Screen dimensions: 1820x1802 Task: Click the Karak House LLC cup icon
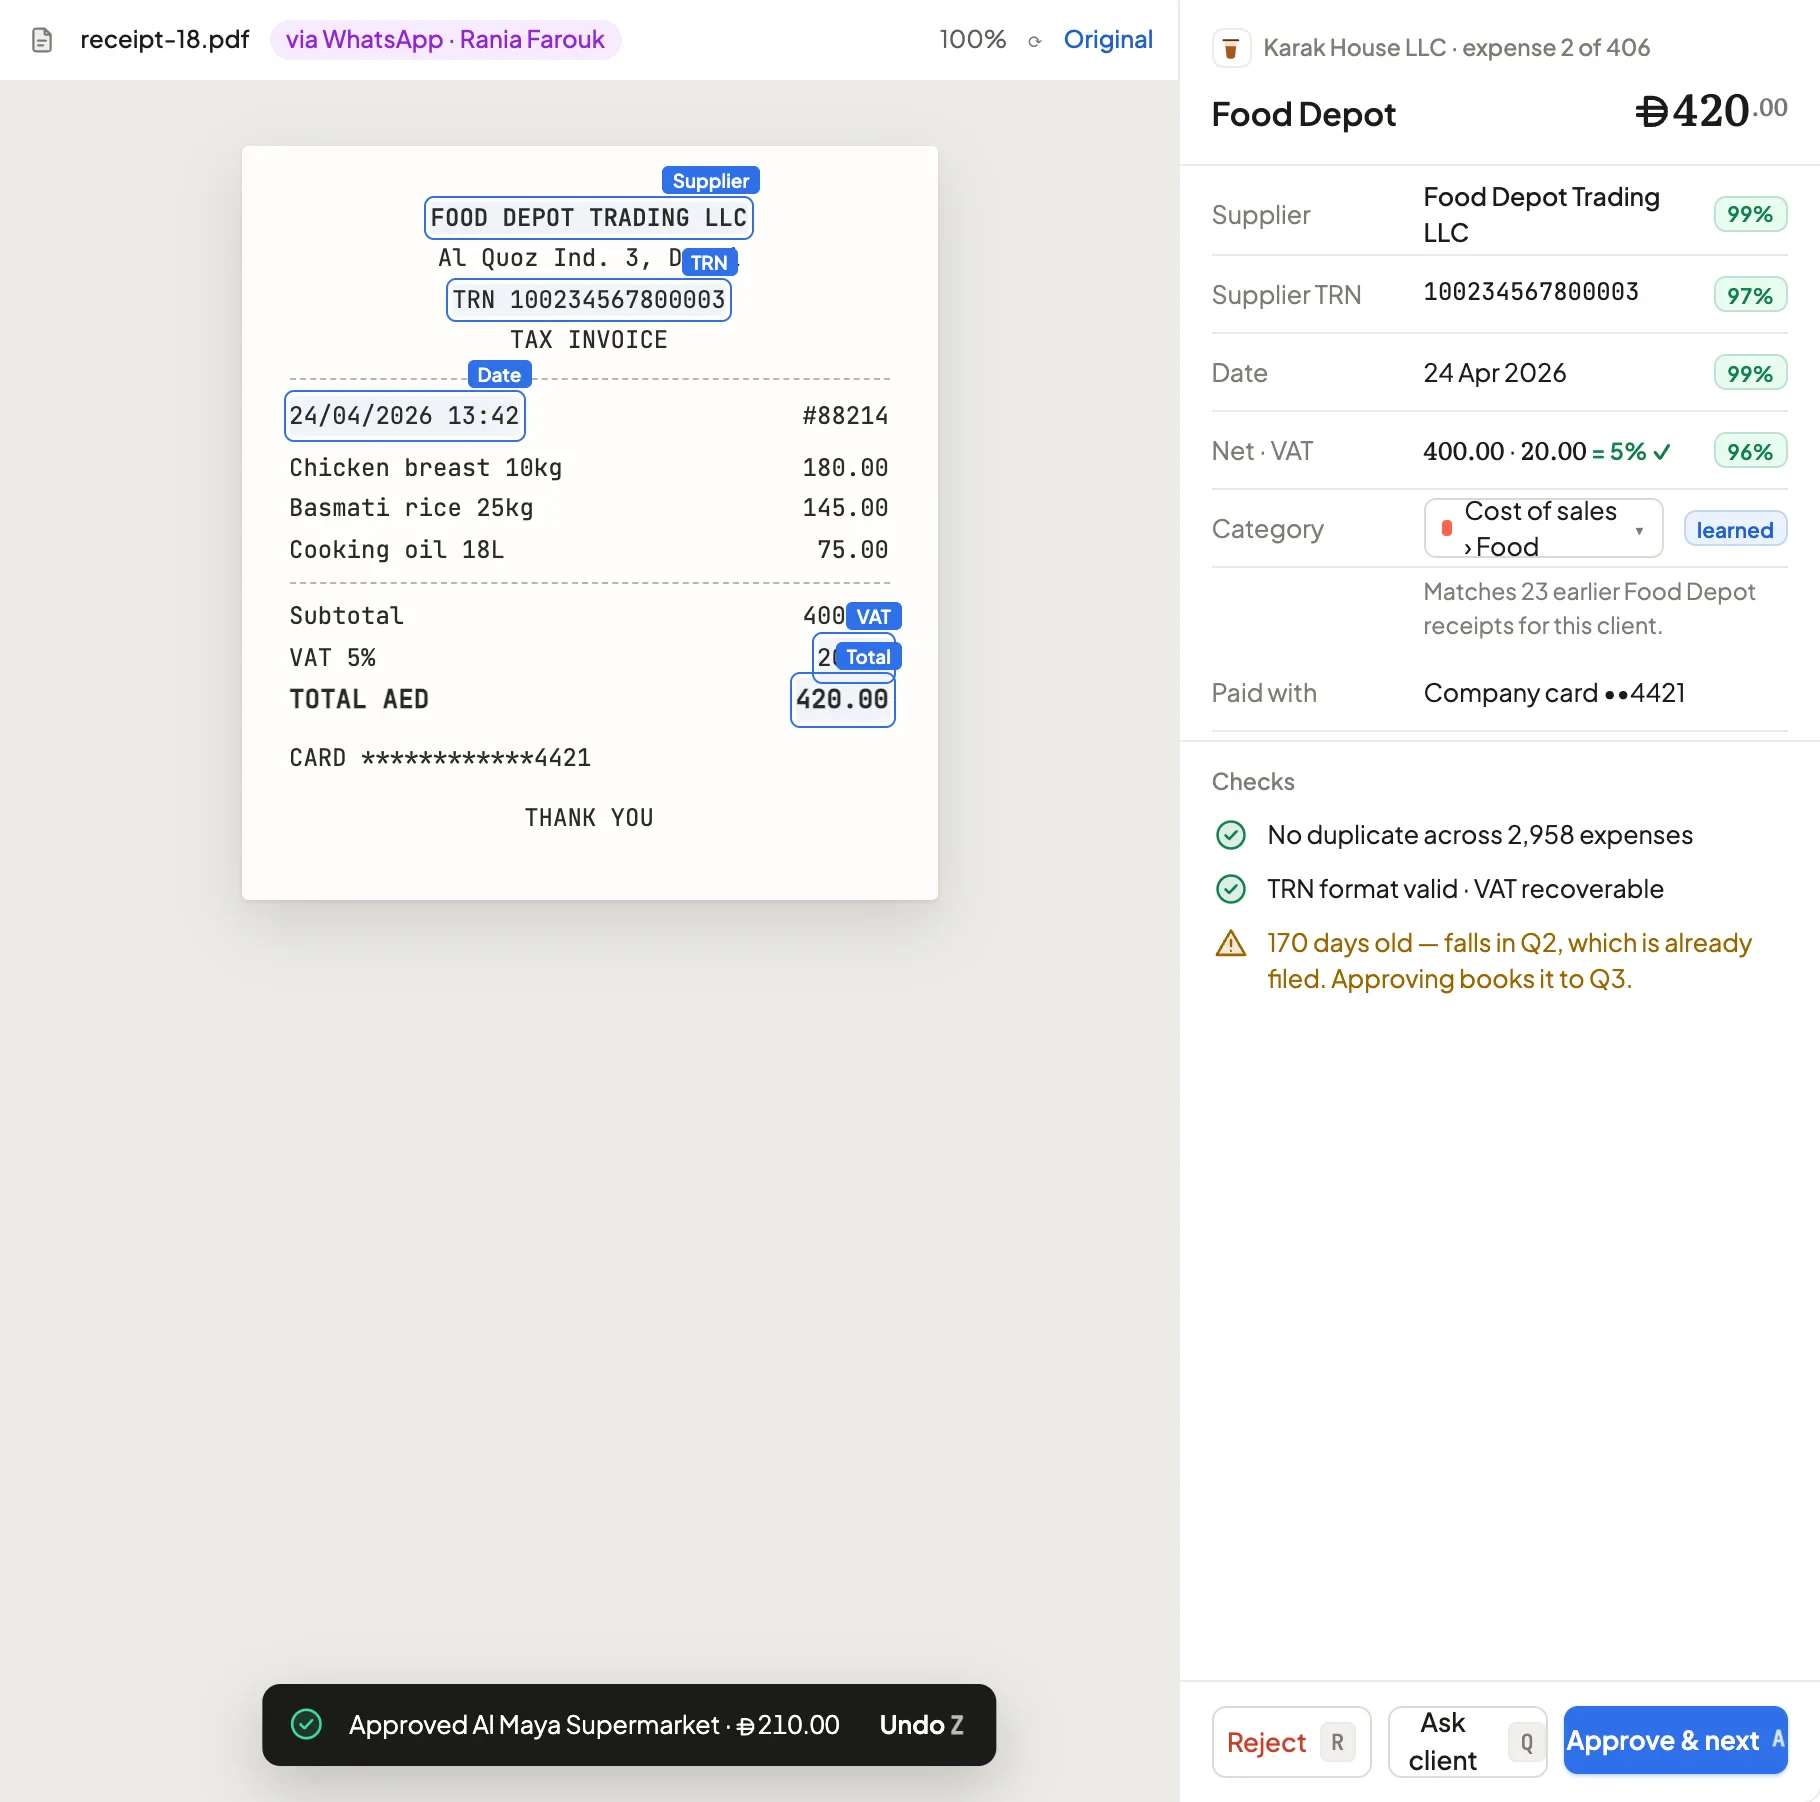pos(1231,48)
